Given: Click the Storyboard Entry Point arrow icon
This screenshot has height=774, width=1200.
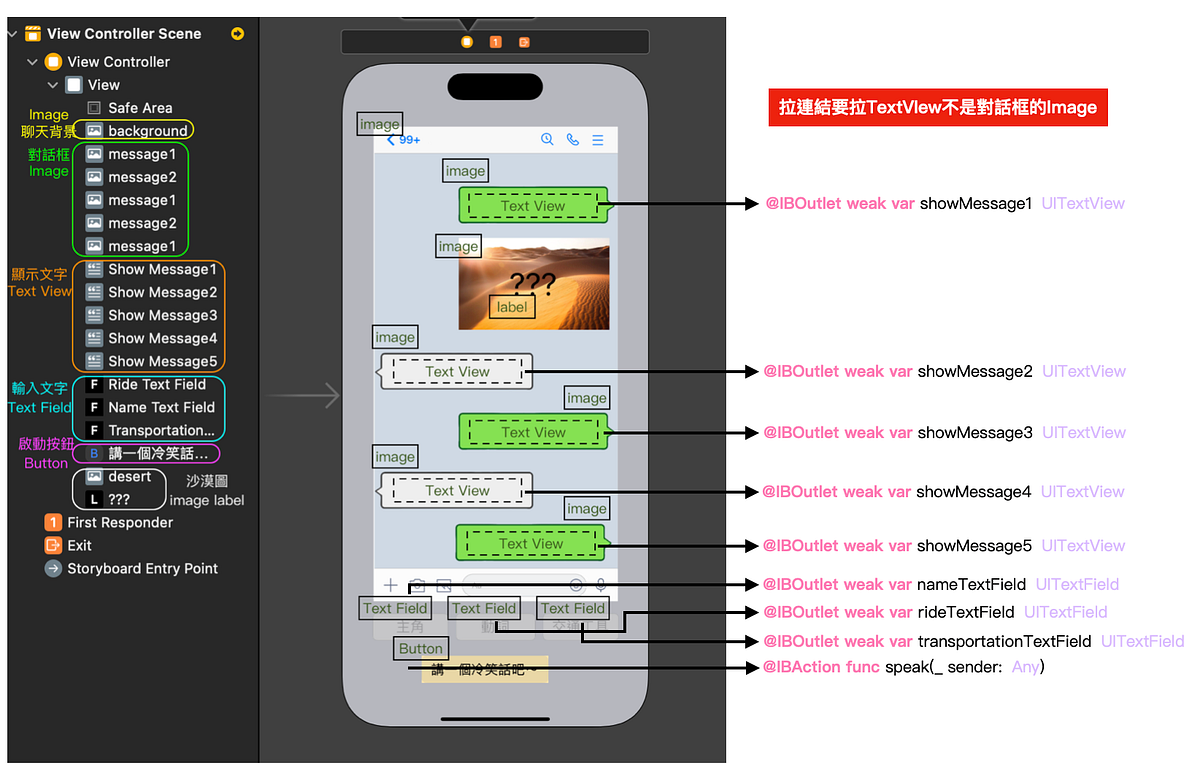Looking at the screenshot, I should coord(52,568).
